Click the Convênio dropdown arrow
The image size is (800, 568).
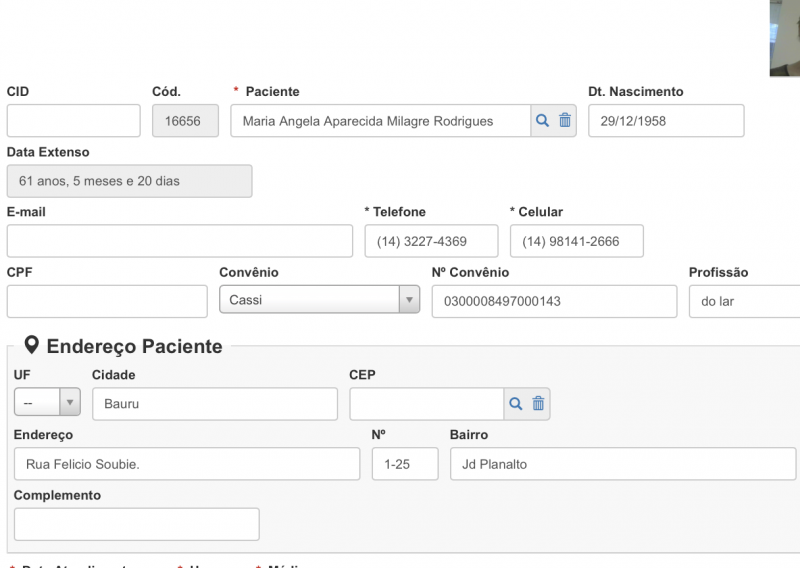pyautogui.click(x=409, y=301)
